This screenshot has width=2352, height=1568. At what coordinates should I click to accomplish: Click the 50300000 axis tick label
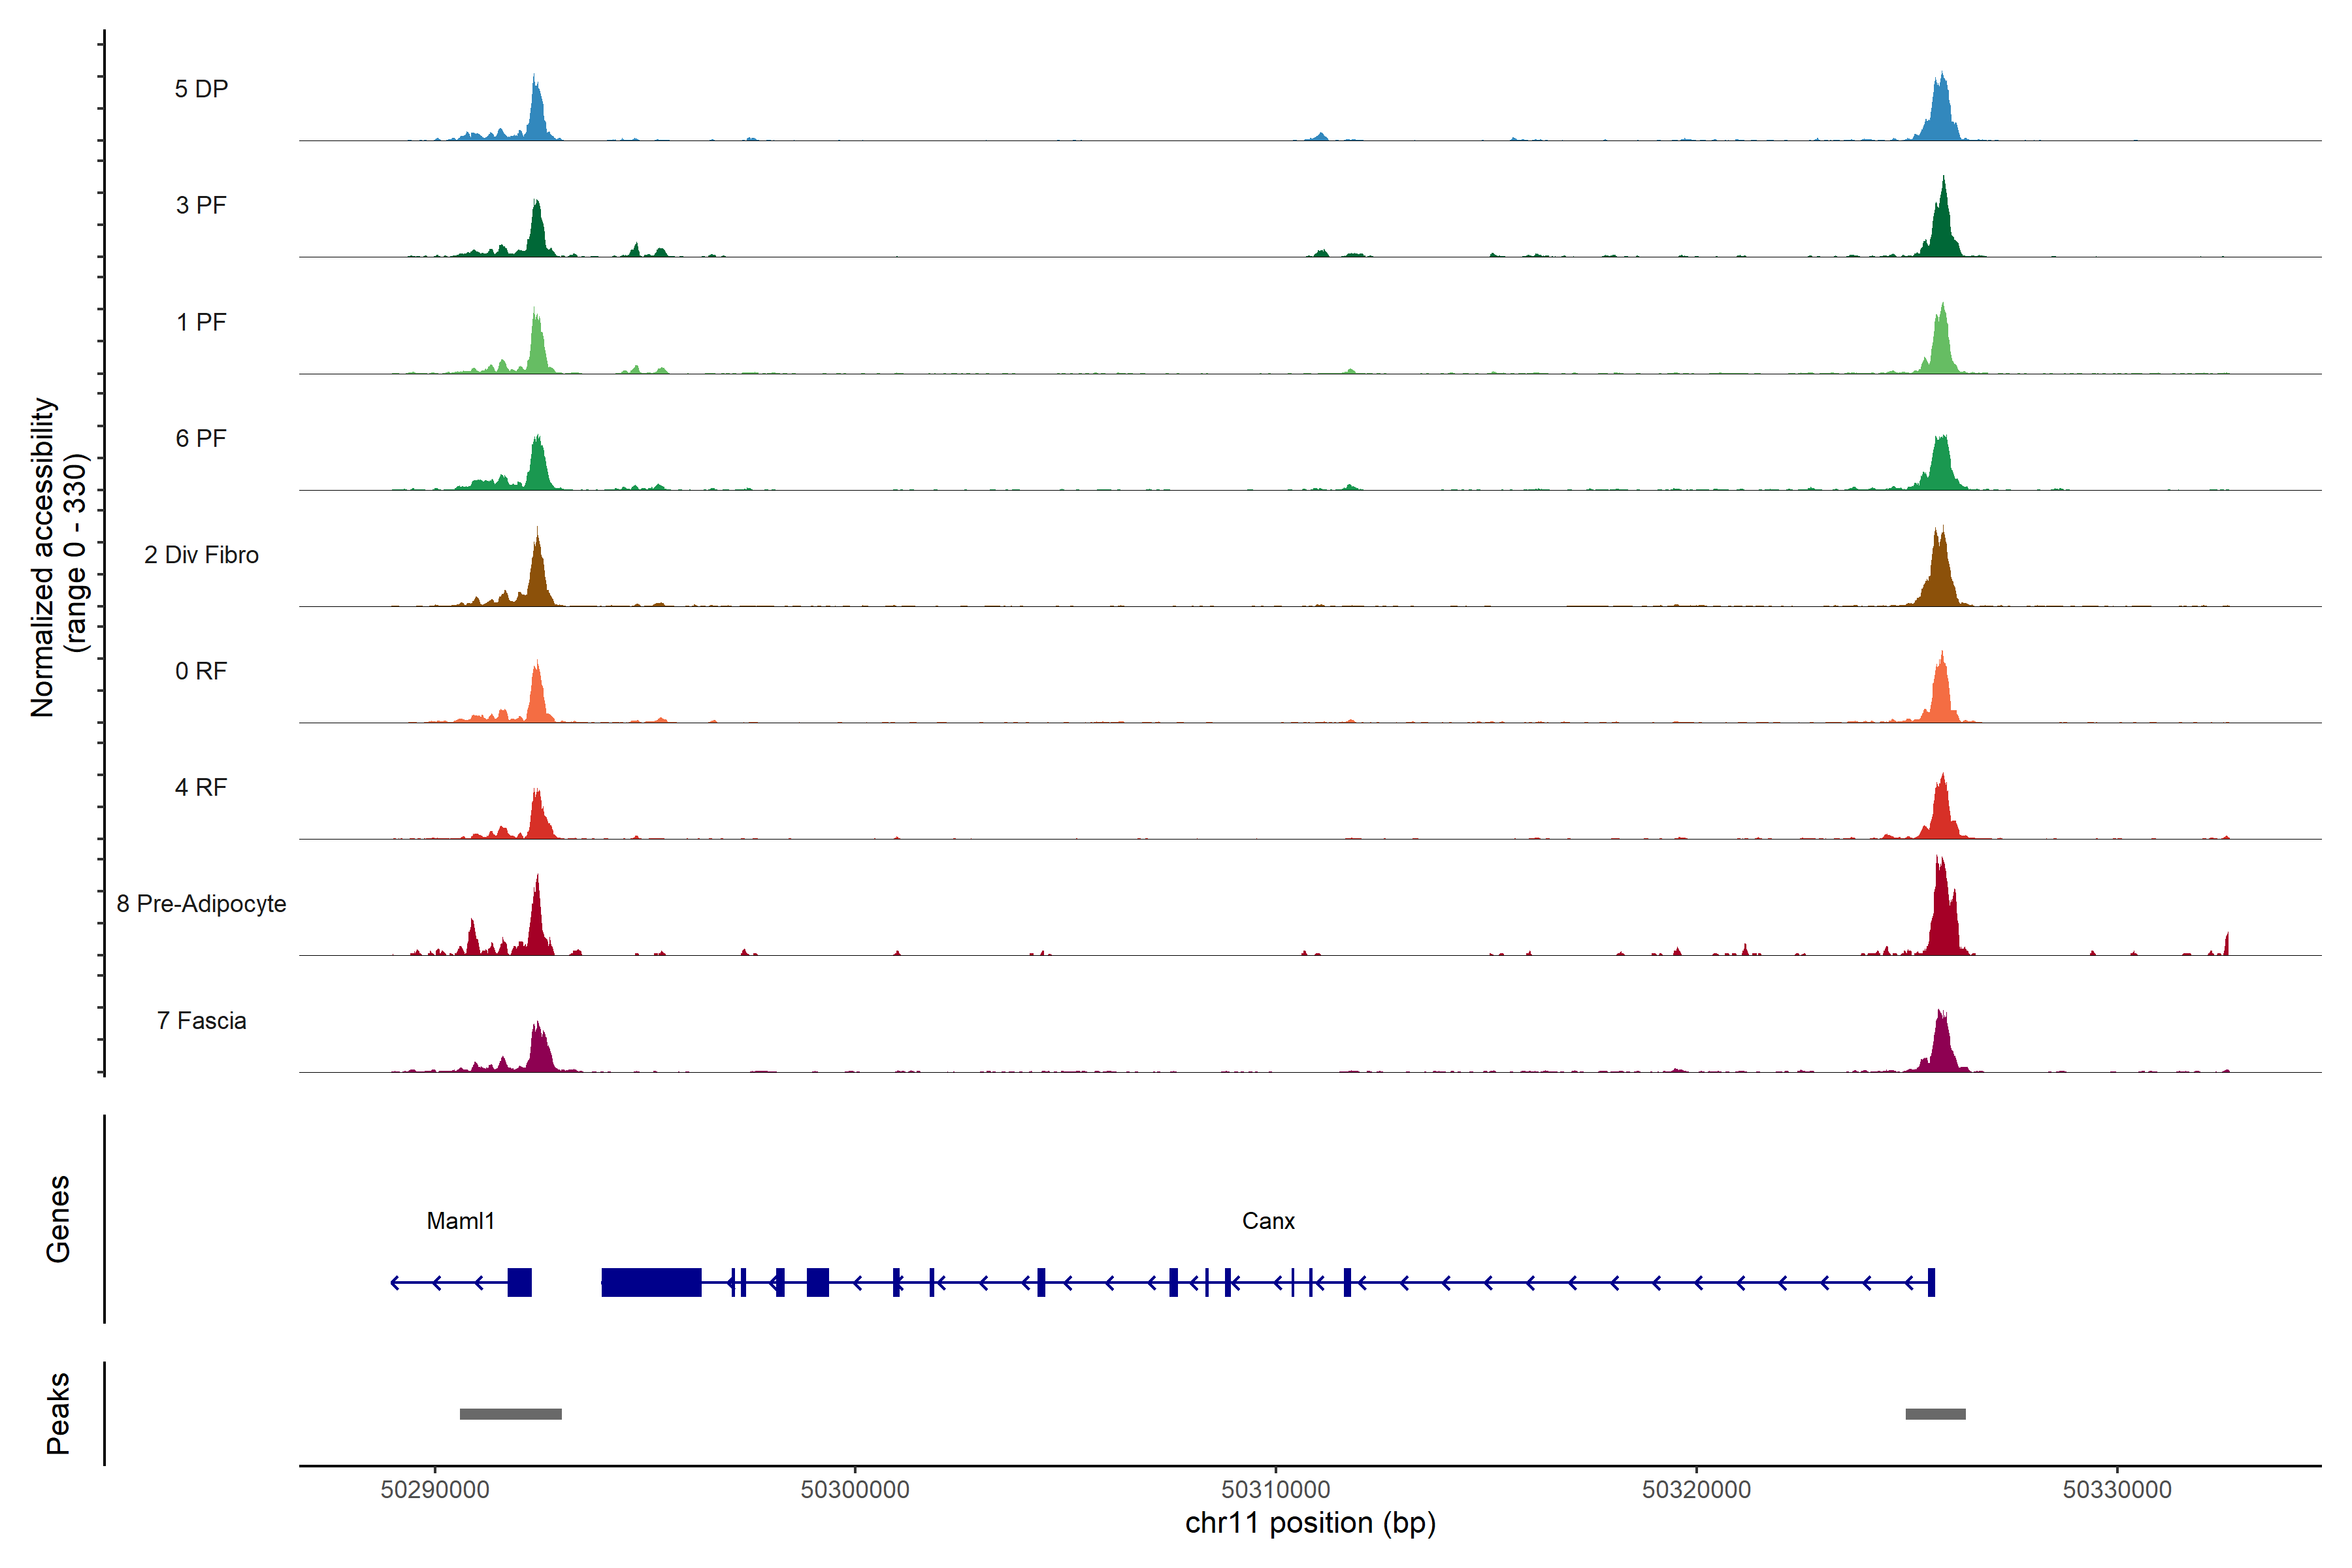[x=855, y=1490]
